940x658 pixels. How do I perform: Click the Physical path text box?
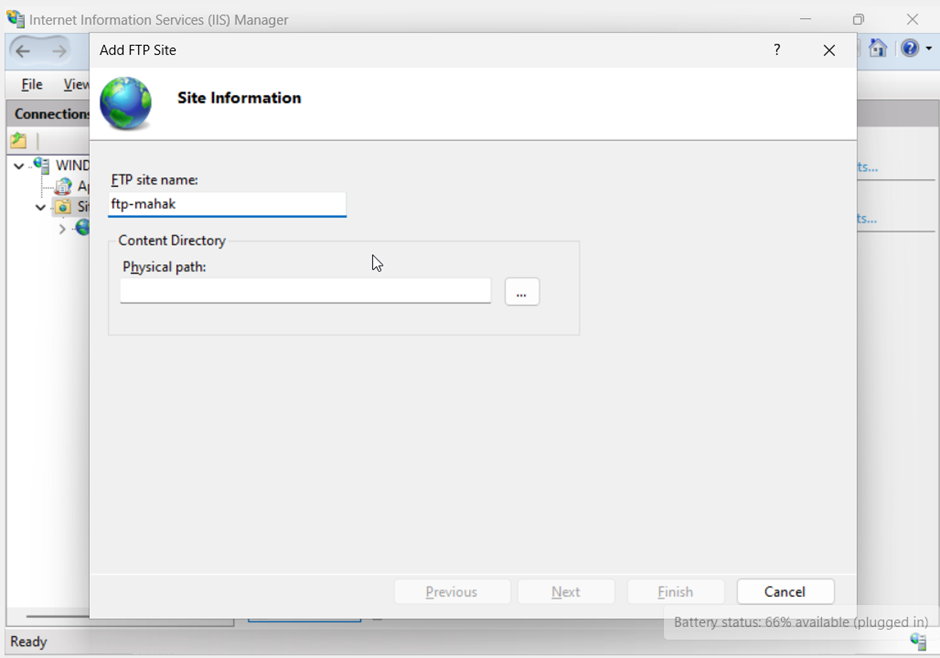coord(305,291)
